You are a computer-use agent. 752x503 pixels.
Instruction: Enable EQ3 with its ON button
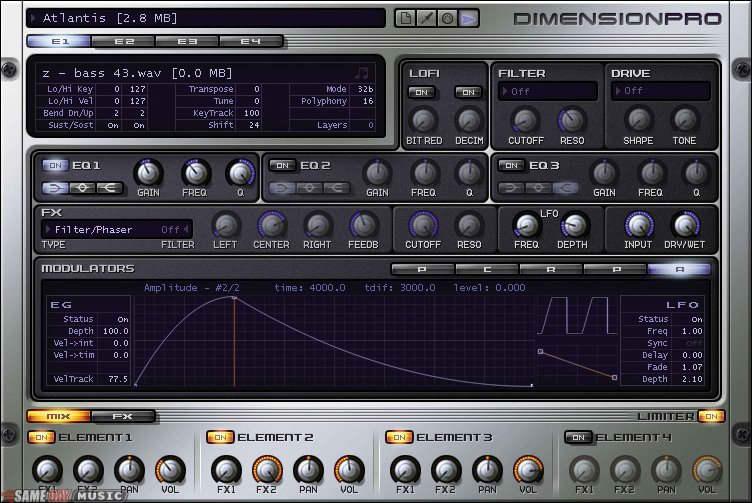pos(511,165)
